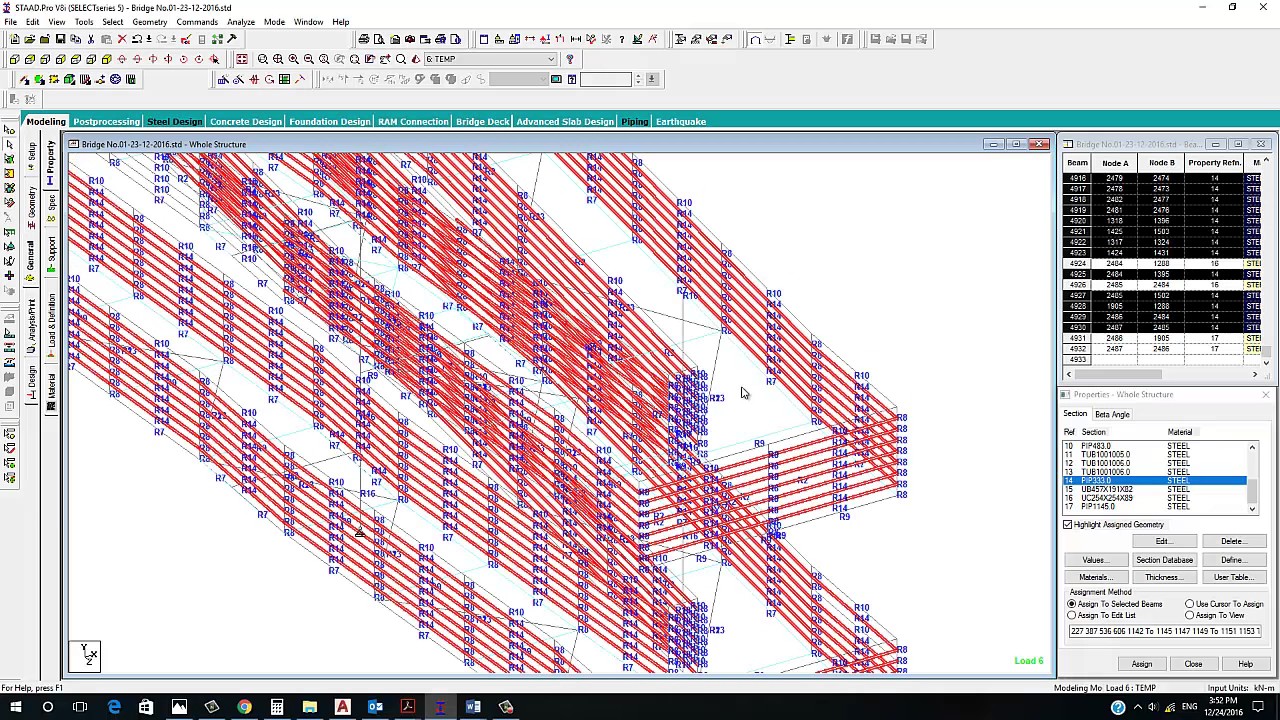Click the Help button in Properties dialog
Image resolution: width=1280 pixels, height=720 pixels.
tap(1245, 664)
